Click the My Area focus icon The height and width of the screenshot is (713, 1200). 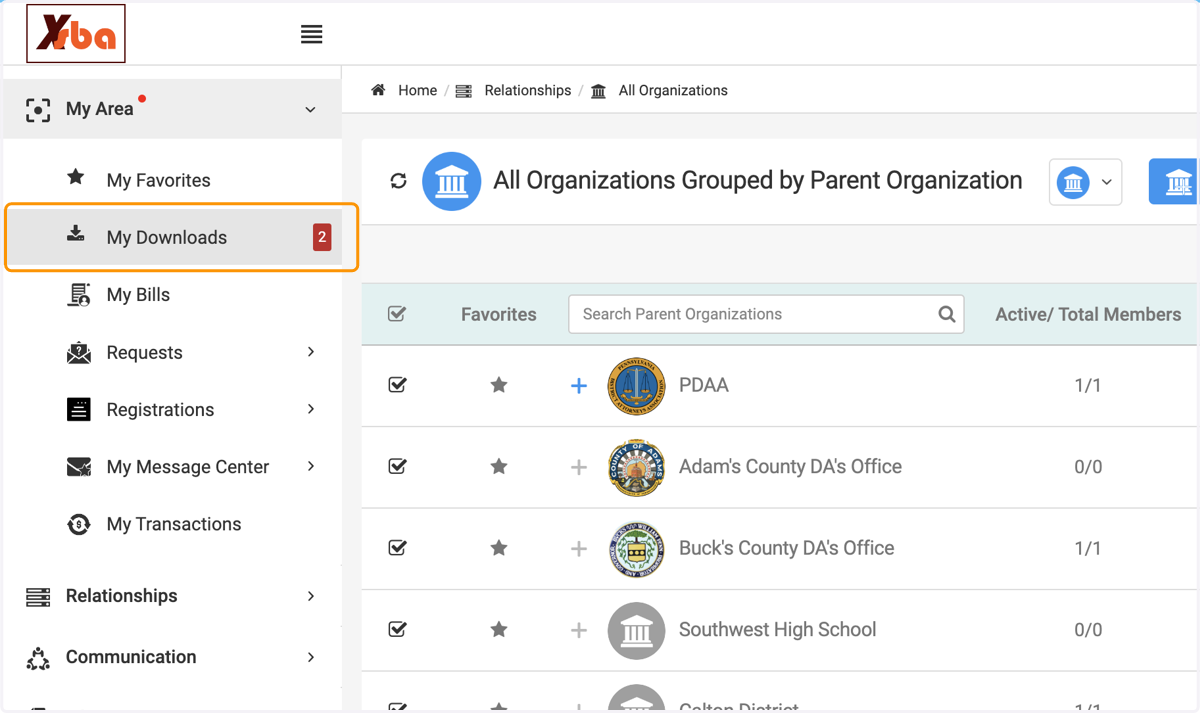(x=38, y=109)
